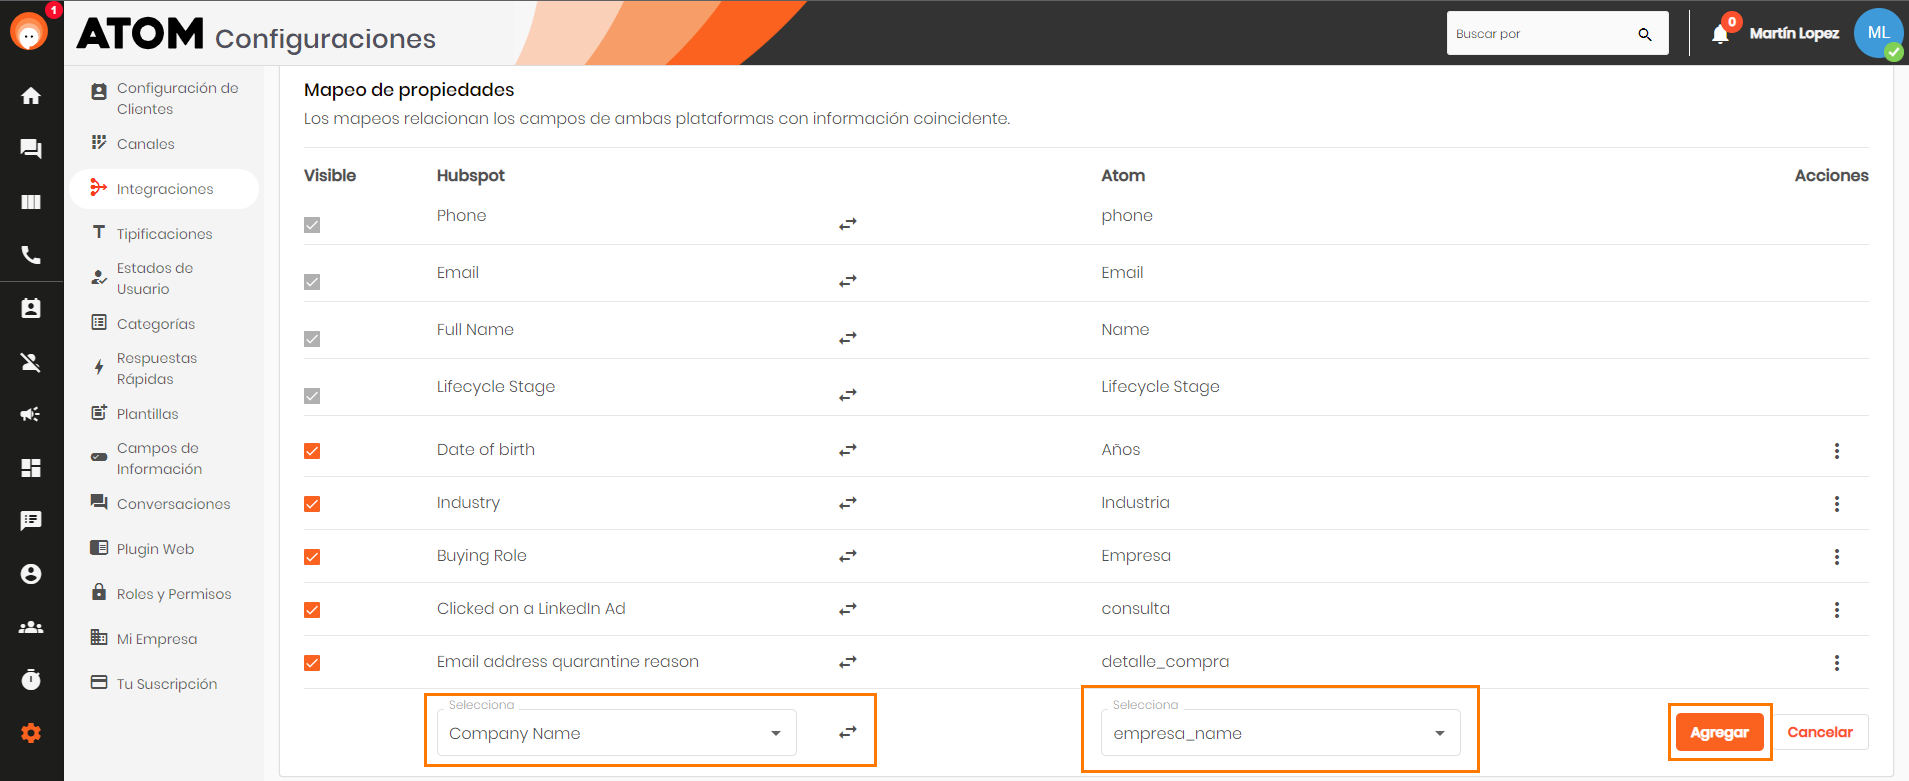Open the dashboard tiles rail icon
Screen dimensions: 1909x781
click(x=31, y=467)
